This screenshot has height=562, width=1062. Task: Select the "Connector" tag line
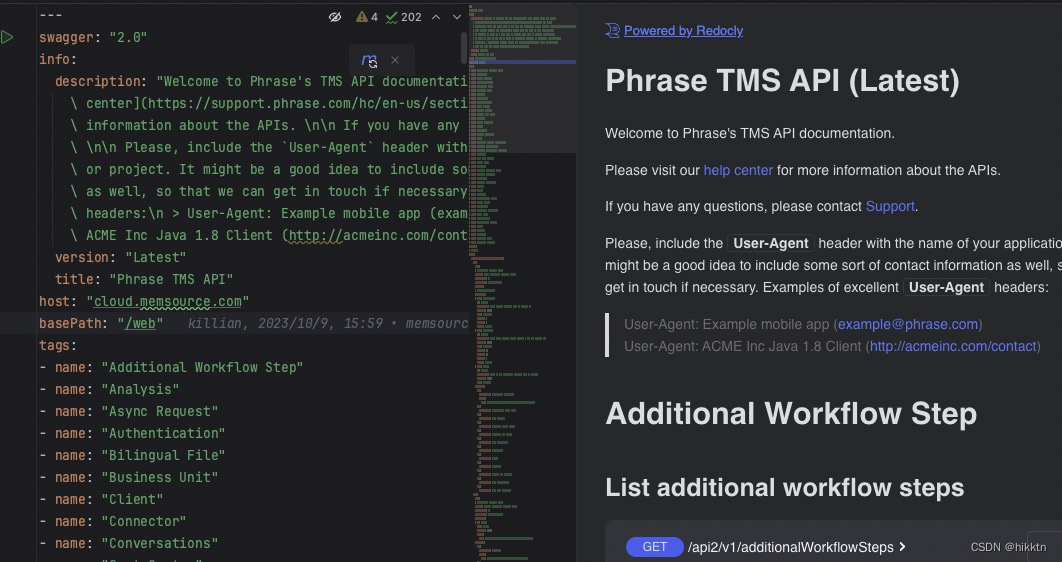coord(112,521)
